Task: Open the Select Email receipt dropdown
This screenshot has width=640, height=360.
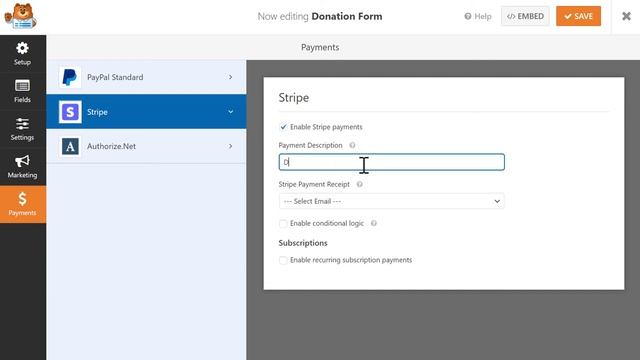Action: (x=391, y=201)
